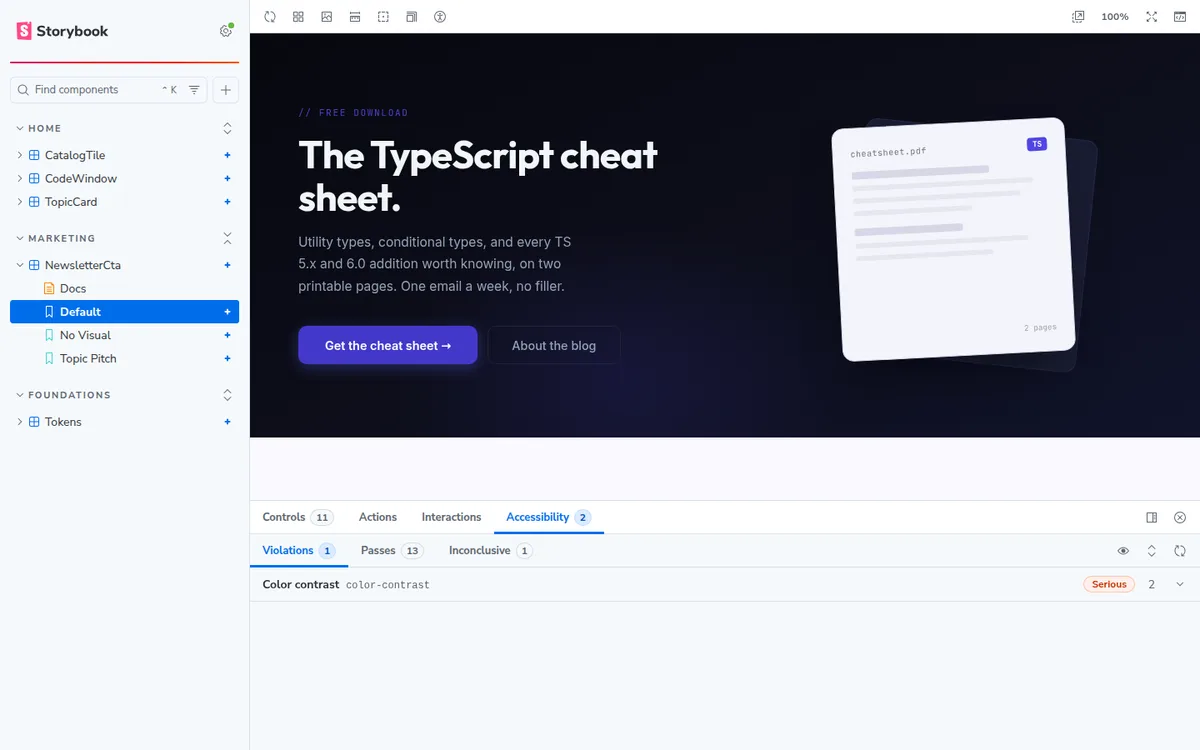The image size is (1200, 750).
Task: Click the Serious severity badge
Action: (x=1109, y=584)
